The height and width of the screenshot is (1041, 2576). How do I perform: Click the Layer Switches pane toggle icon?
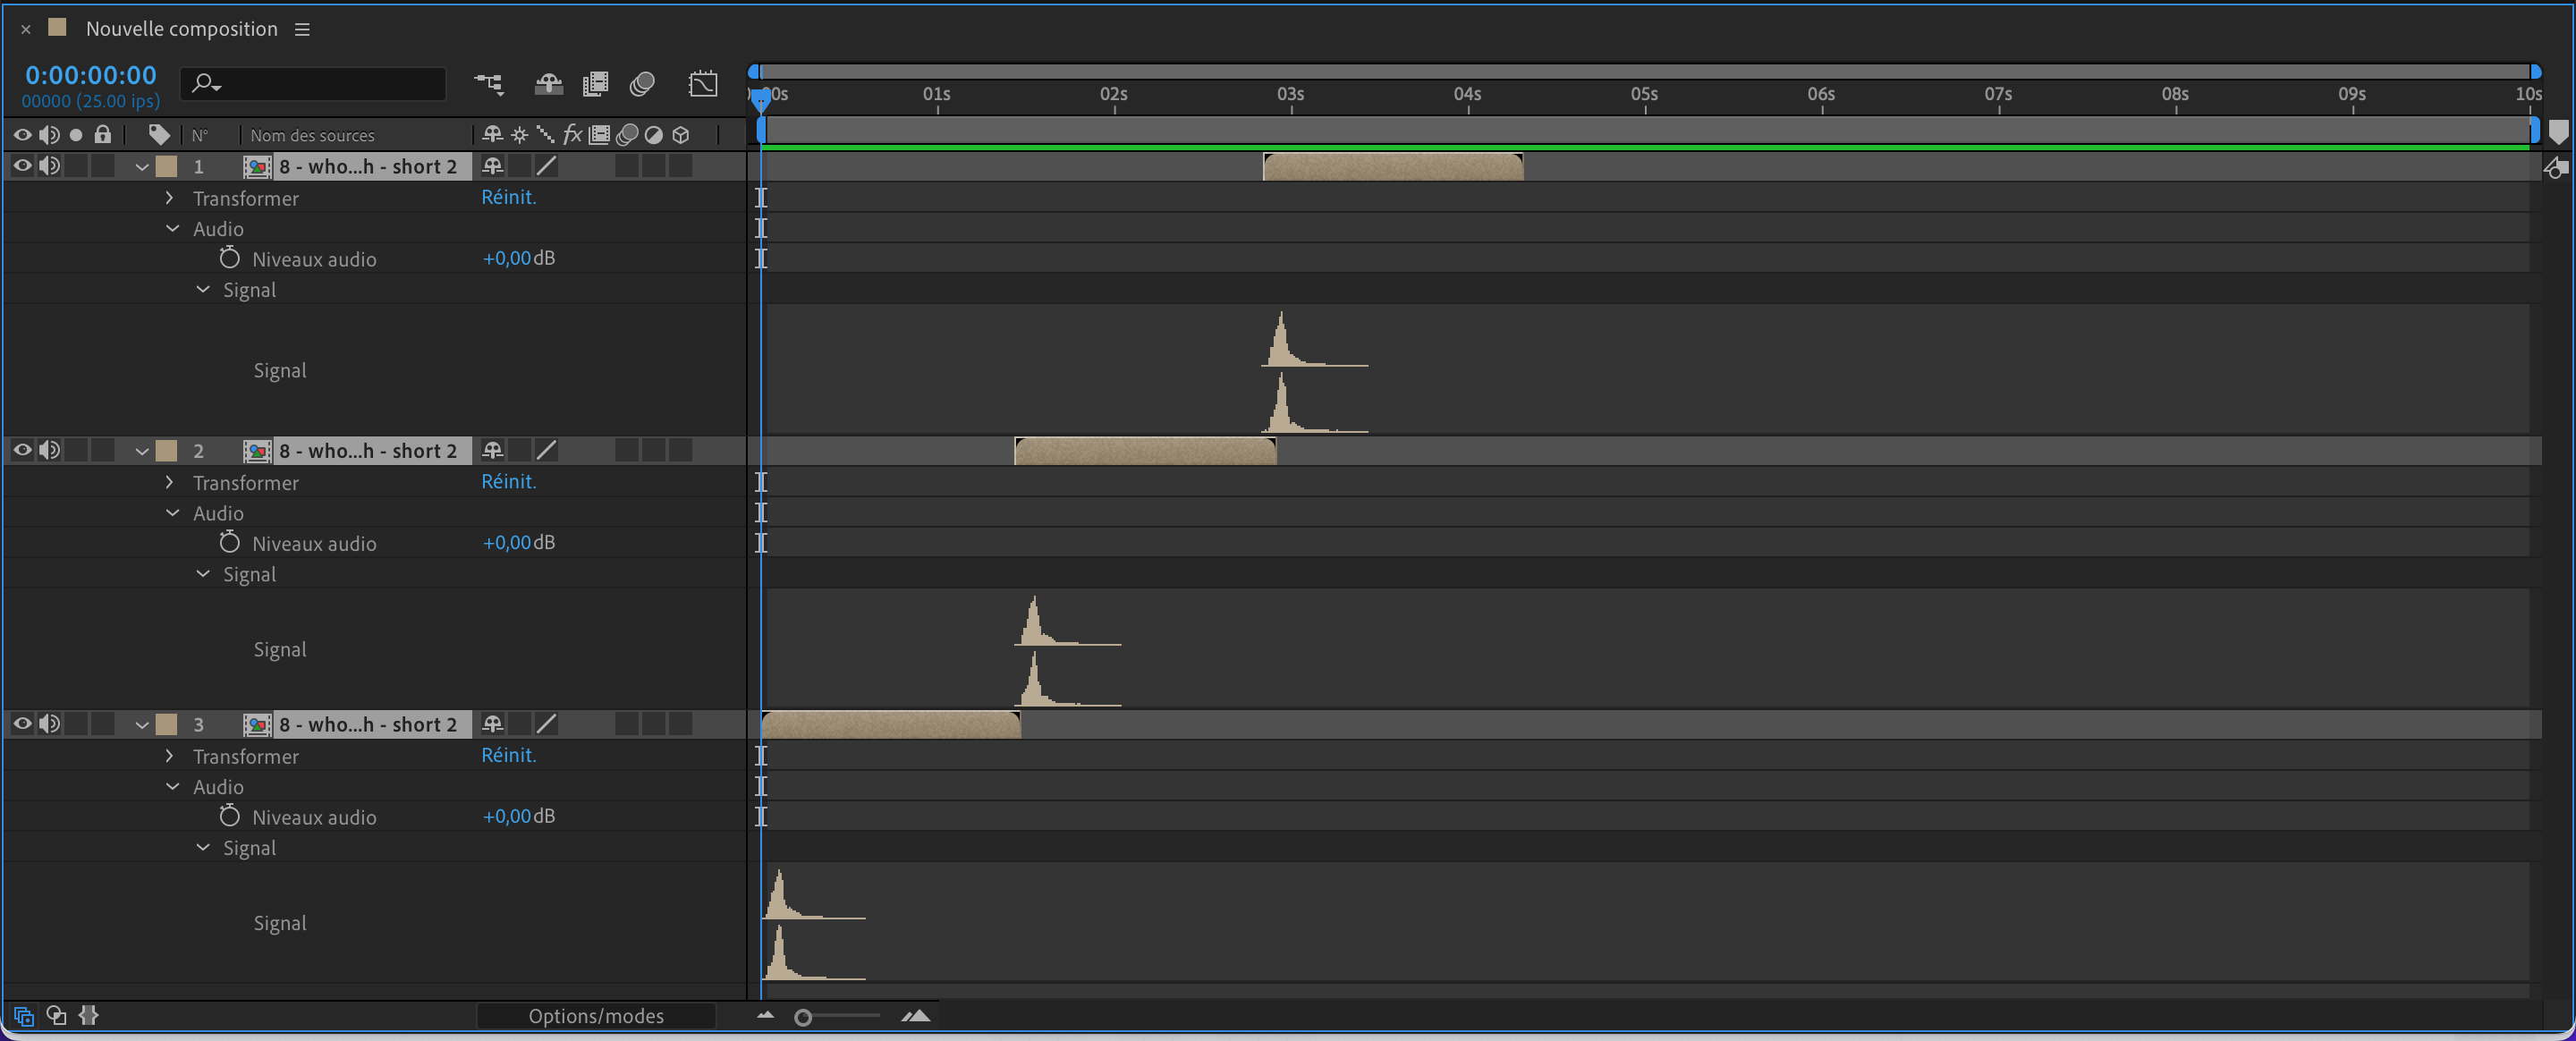click(24, 1016)
